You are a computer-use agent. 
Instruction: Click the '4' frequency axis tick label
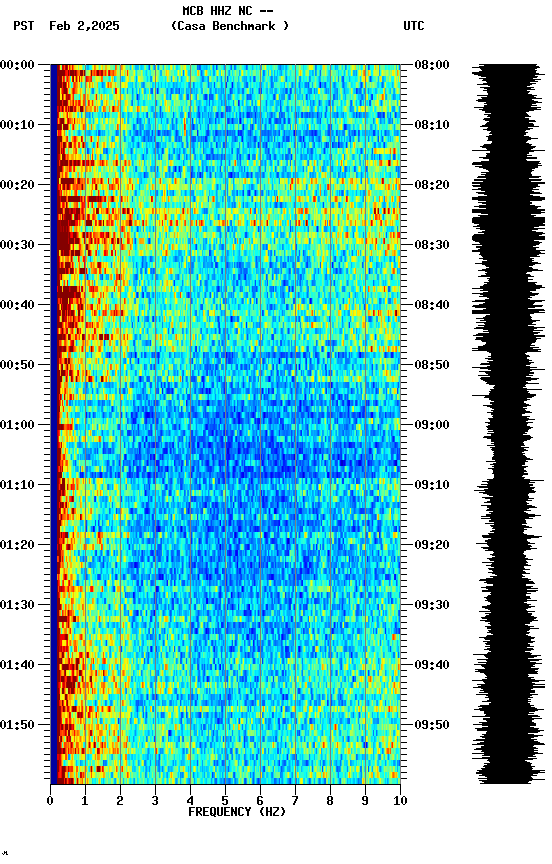point(190,802)
